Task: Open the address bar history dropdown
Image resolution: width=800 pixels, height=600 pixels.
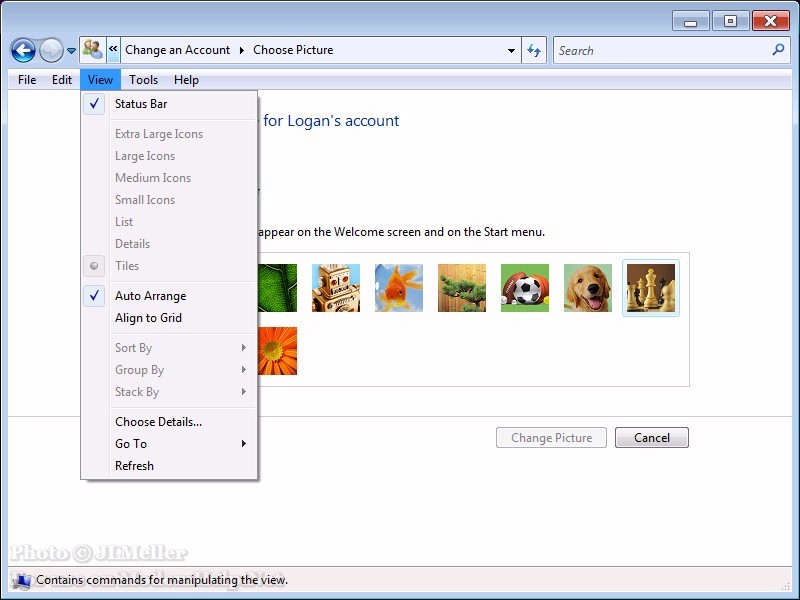Action: click(511, 51)
